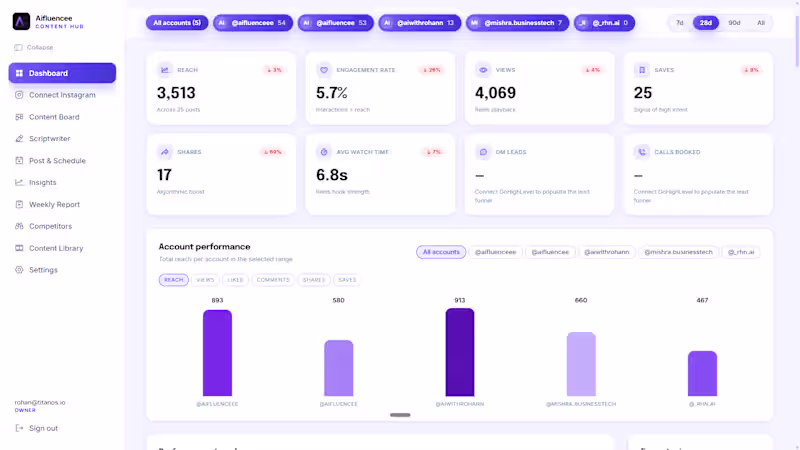This screenshot has width=800, height=450.
Task: Click the Content Board icon
Action: click(x=19, y=117)
